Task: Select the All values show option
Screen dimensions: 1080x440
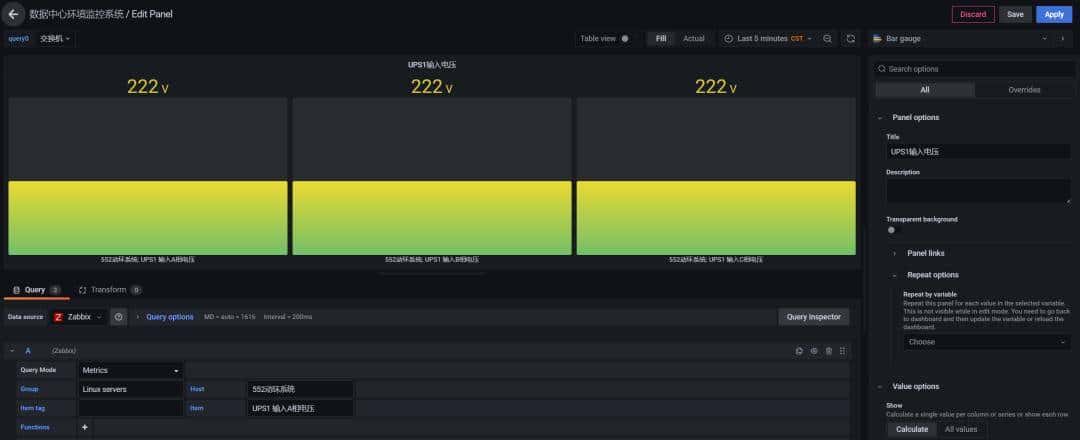Action: click(961, 430)
